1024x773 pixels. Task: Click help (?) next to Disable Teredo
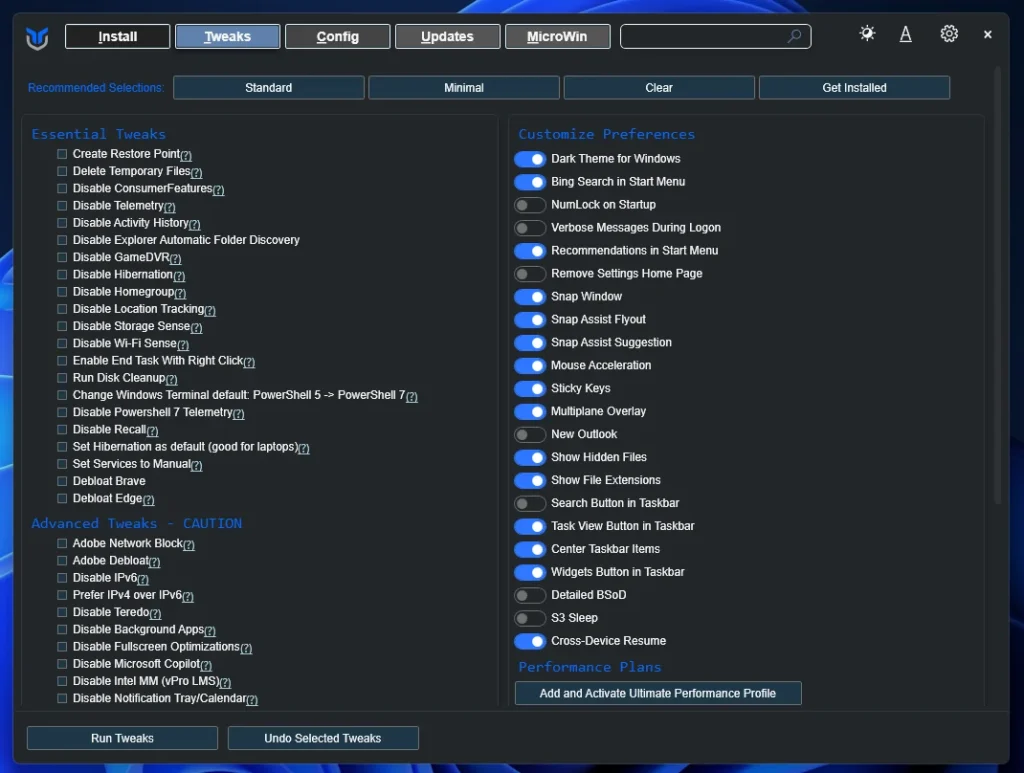[155, 614]
